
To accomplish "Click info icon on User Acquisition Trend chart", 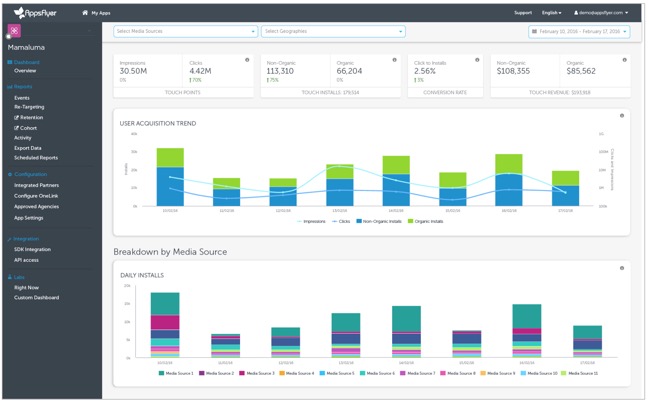I will [622, 116].
